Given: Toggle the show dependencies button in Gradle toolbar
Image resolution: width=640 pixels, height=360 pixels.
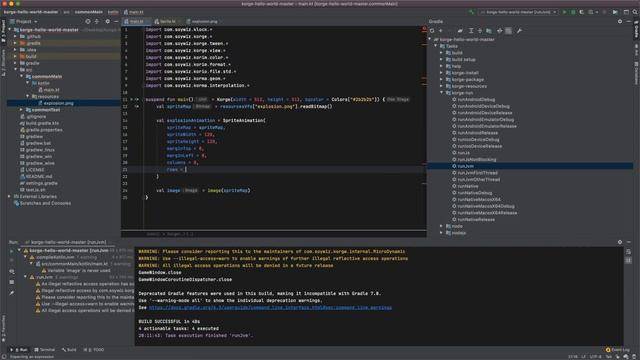Looking at the screenshot, I should coord(489,31).
